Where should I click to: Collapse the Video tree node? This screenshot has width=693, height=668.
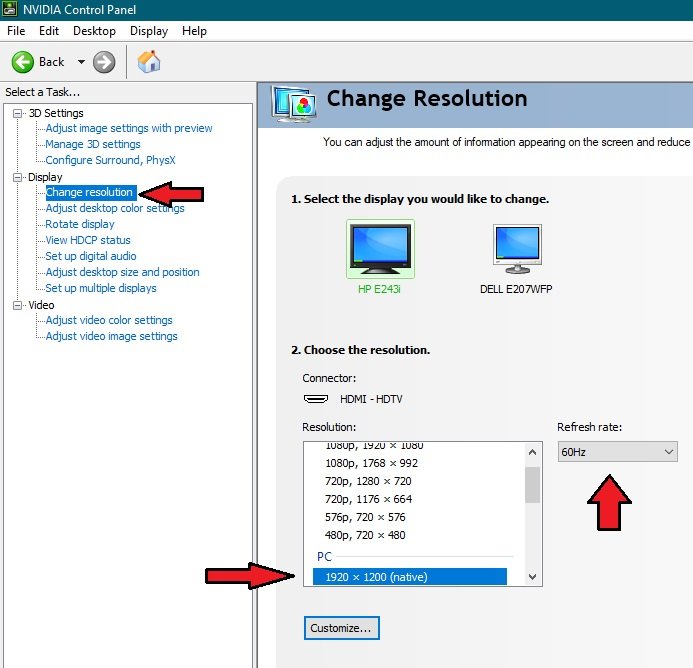tap(17, 305)
